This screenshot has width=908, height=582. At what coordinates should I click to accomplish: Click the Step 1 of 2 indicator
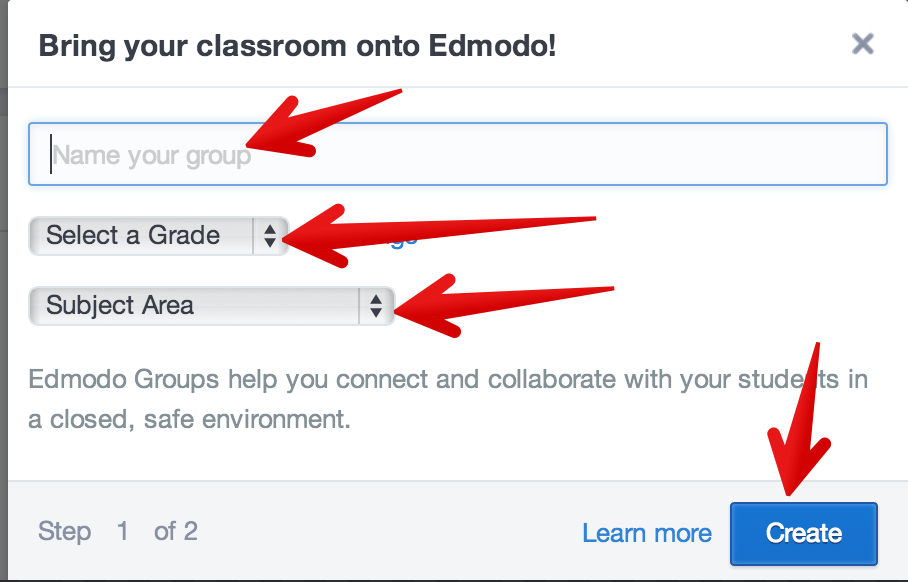pos(115,532)
